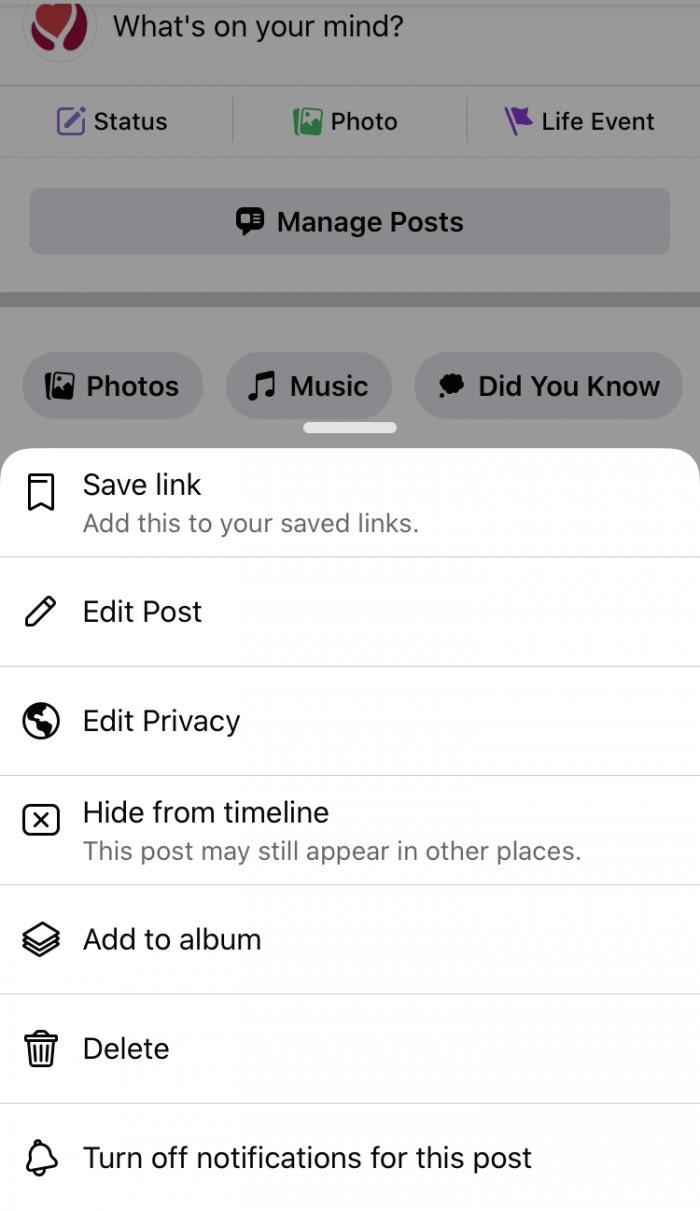The height and width of the screenshot is (1211, 700).
Task: Click the notifications bell icon
Action: pos(40,1157)
